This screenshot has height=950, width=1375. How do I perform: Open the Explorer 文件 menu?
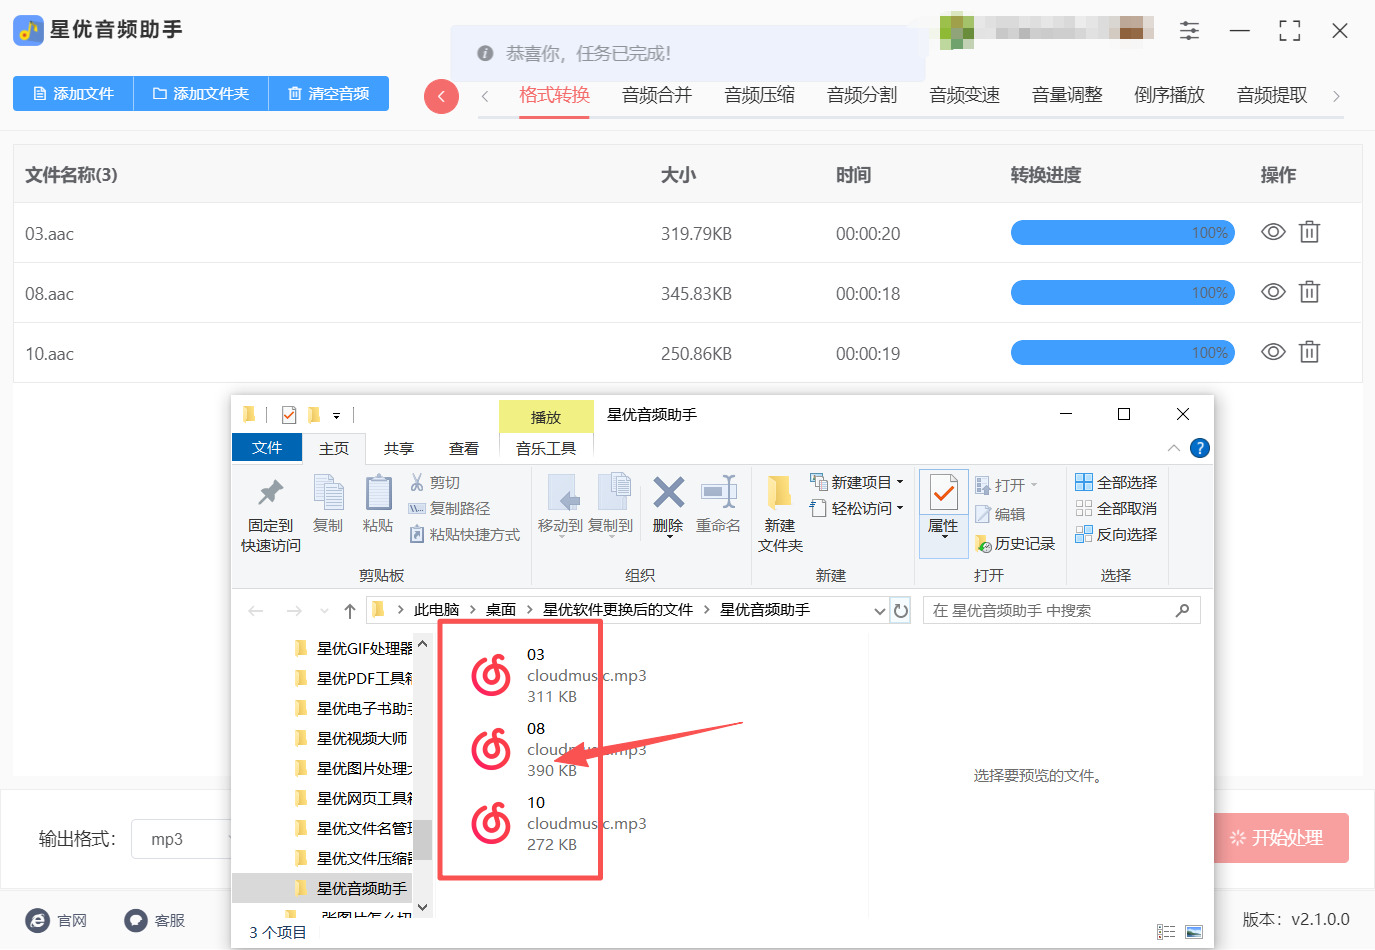coord(266,447)
